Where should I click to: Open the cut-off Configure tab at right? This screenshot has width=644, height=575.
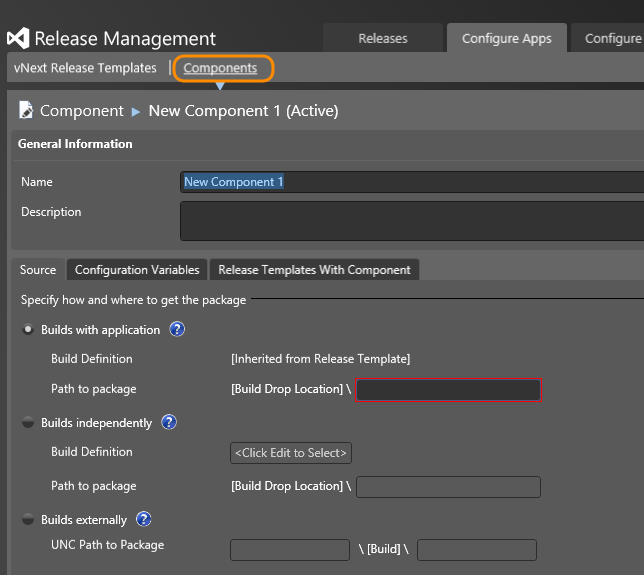click(609, 38)
